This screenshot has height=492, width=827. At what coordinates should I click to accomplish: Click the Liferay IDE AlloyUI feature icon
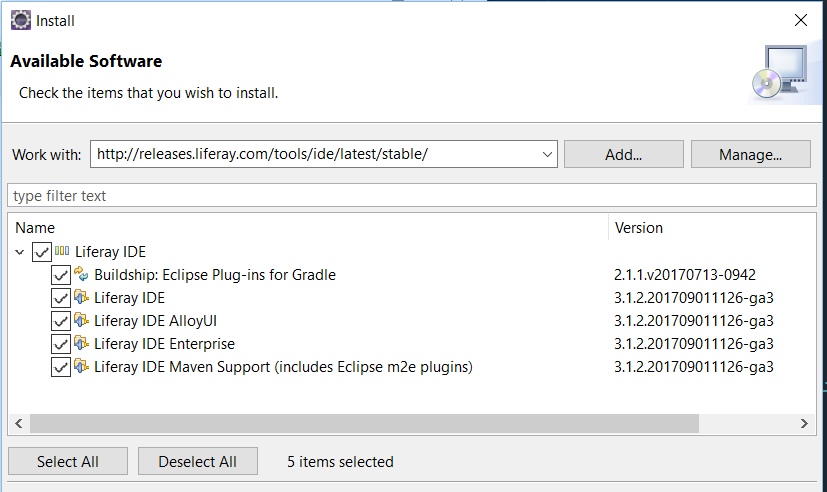coord(81,320)
